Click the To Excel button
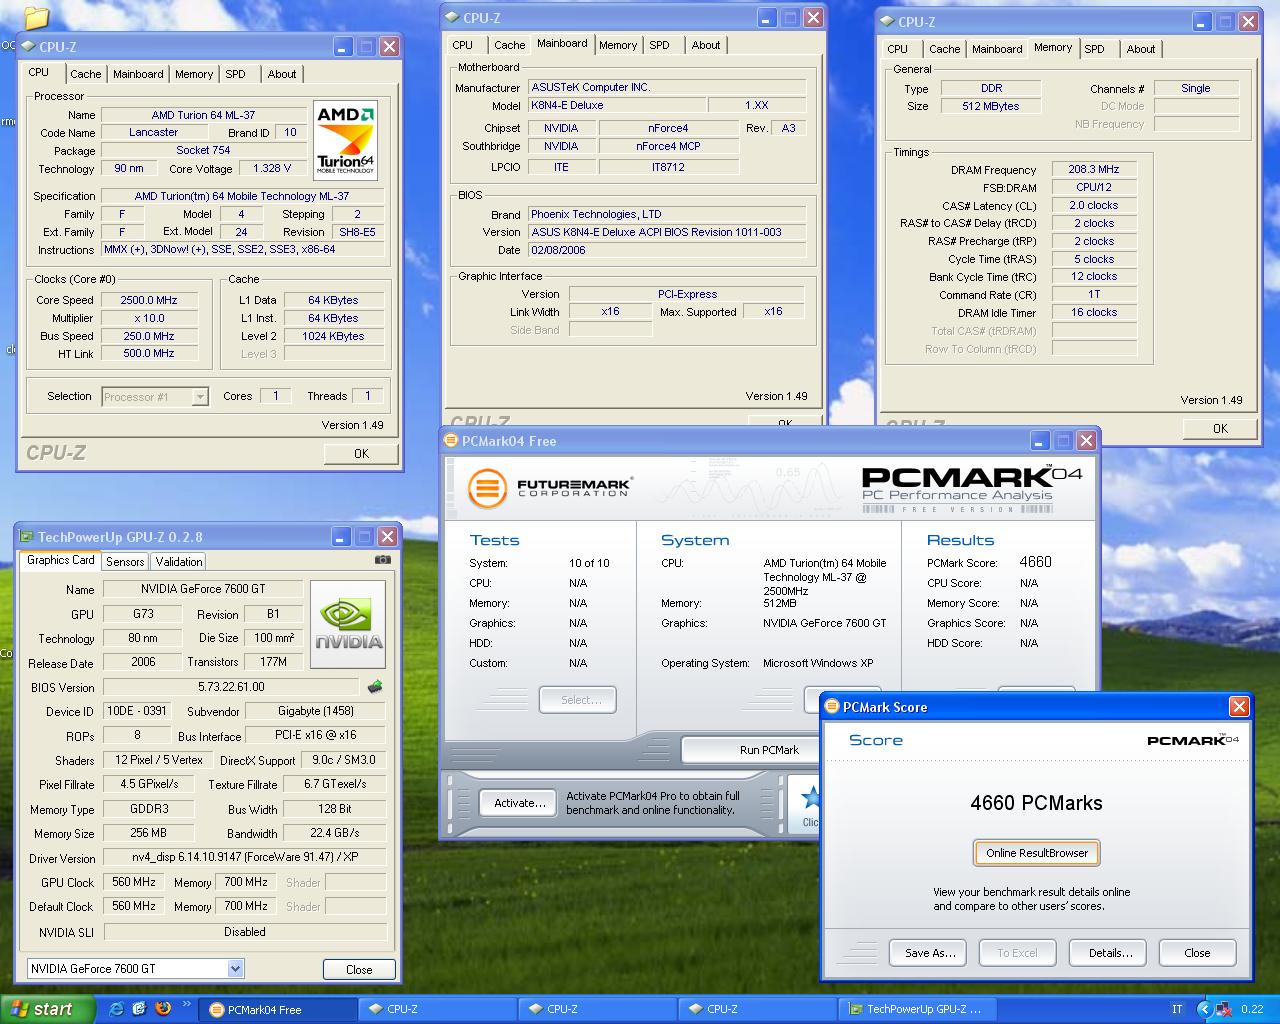The width and height of the screenshot is (1280, 1024). tap(1017, 953)
